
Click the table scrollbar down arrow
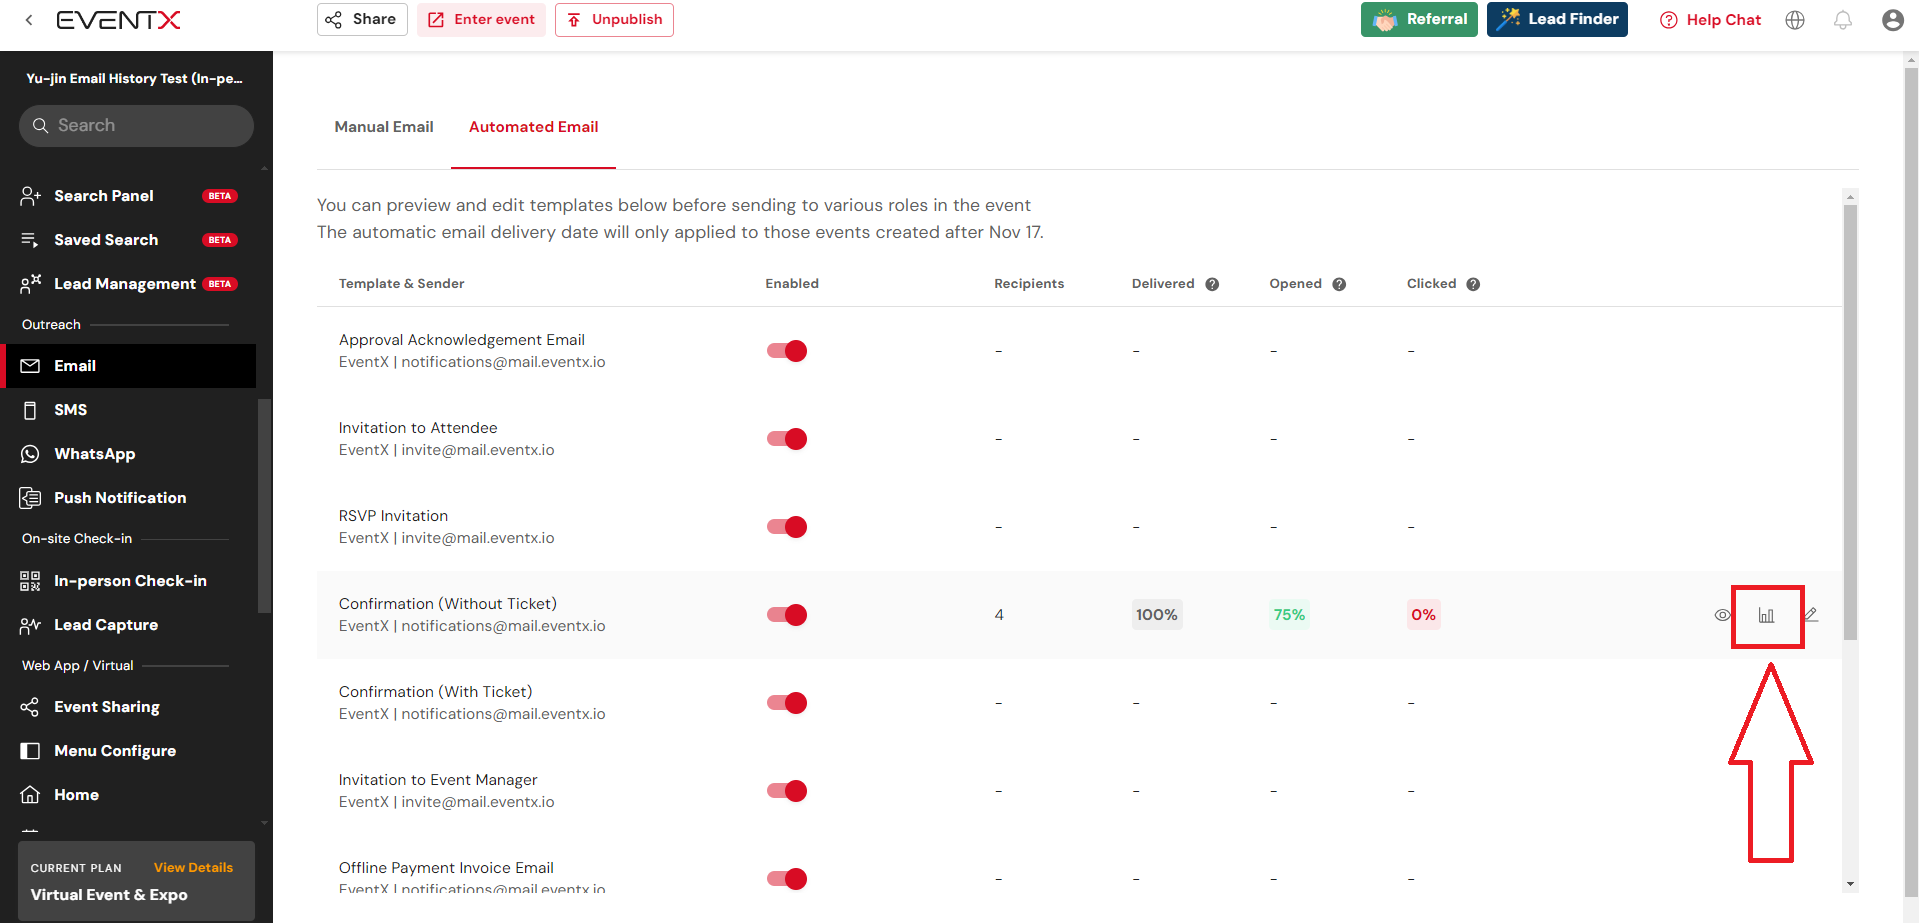[1850, 884]
